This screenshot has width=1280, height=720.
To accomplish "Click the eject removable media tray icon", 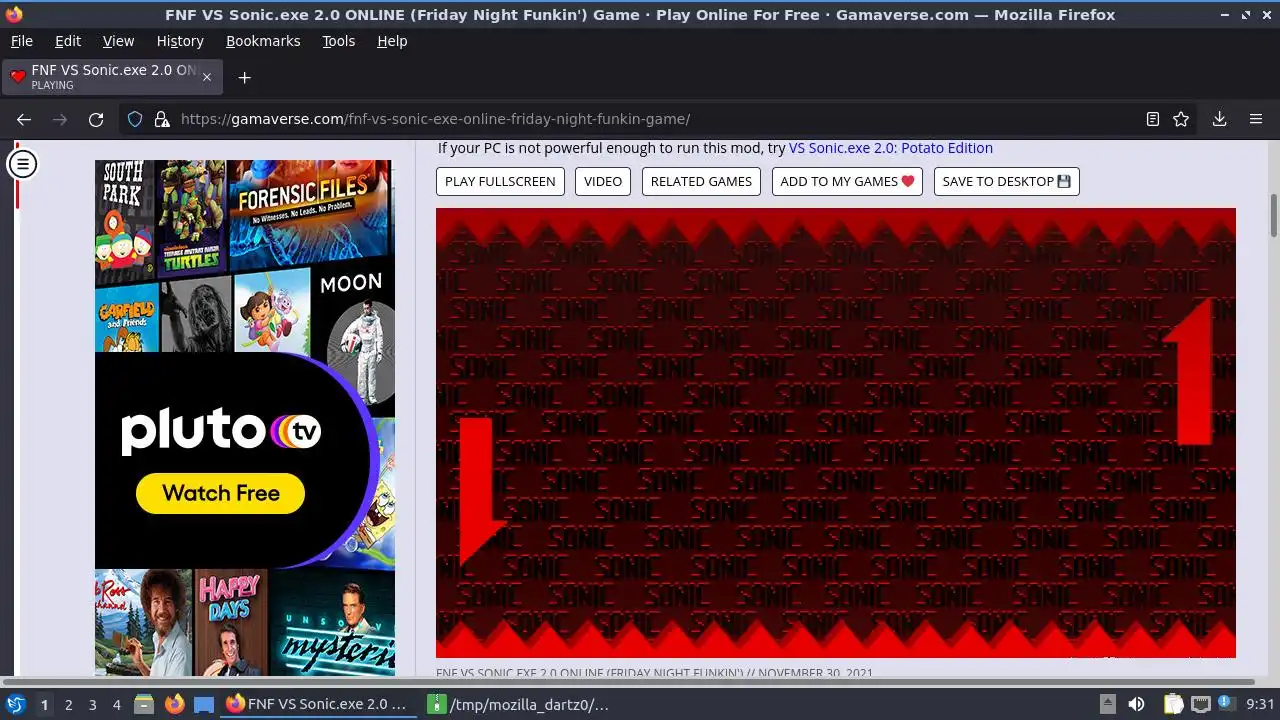I will (x=1107, y=704).
